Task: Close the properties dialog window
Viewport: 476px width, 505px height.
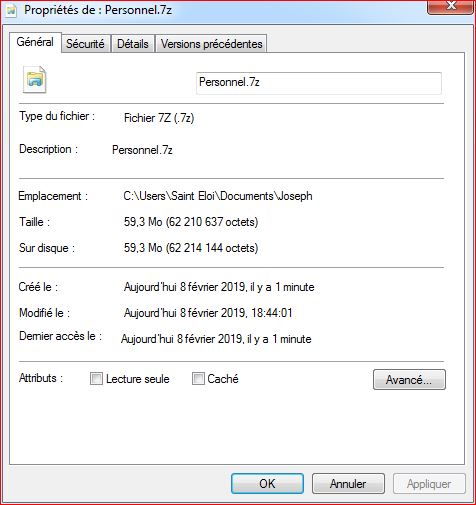Action: tap(451, 6)
